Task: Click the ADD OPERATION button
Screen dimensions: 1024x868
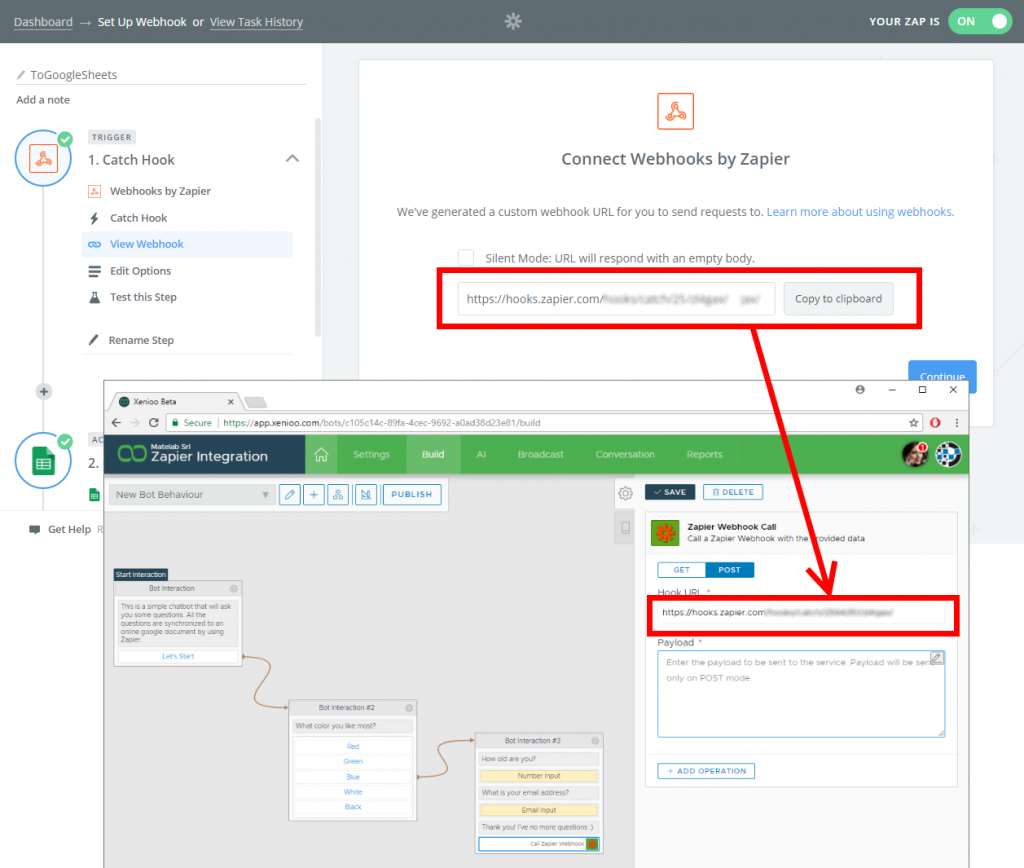Action: [706, 771]
